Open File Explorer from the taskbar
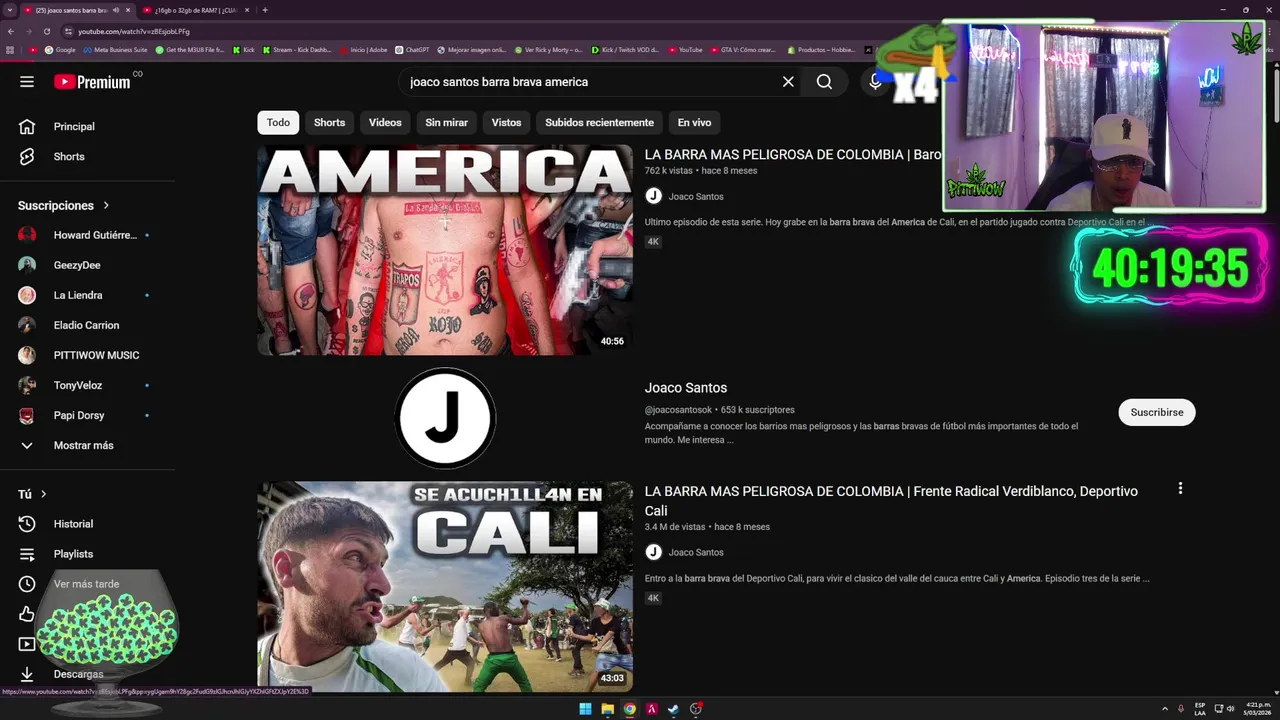Image resolution: width=1280 pixels, height=720 pixels. [x=607, y=709]
